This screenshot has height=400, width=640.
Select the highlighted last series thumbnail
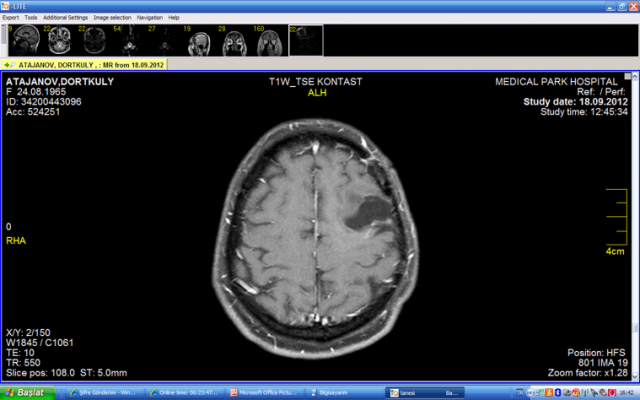point(306,40)
